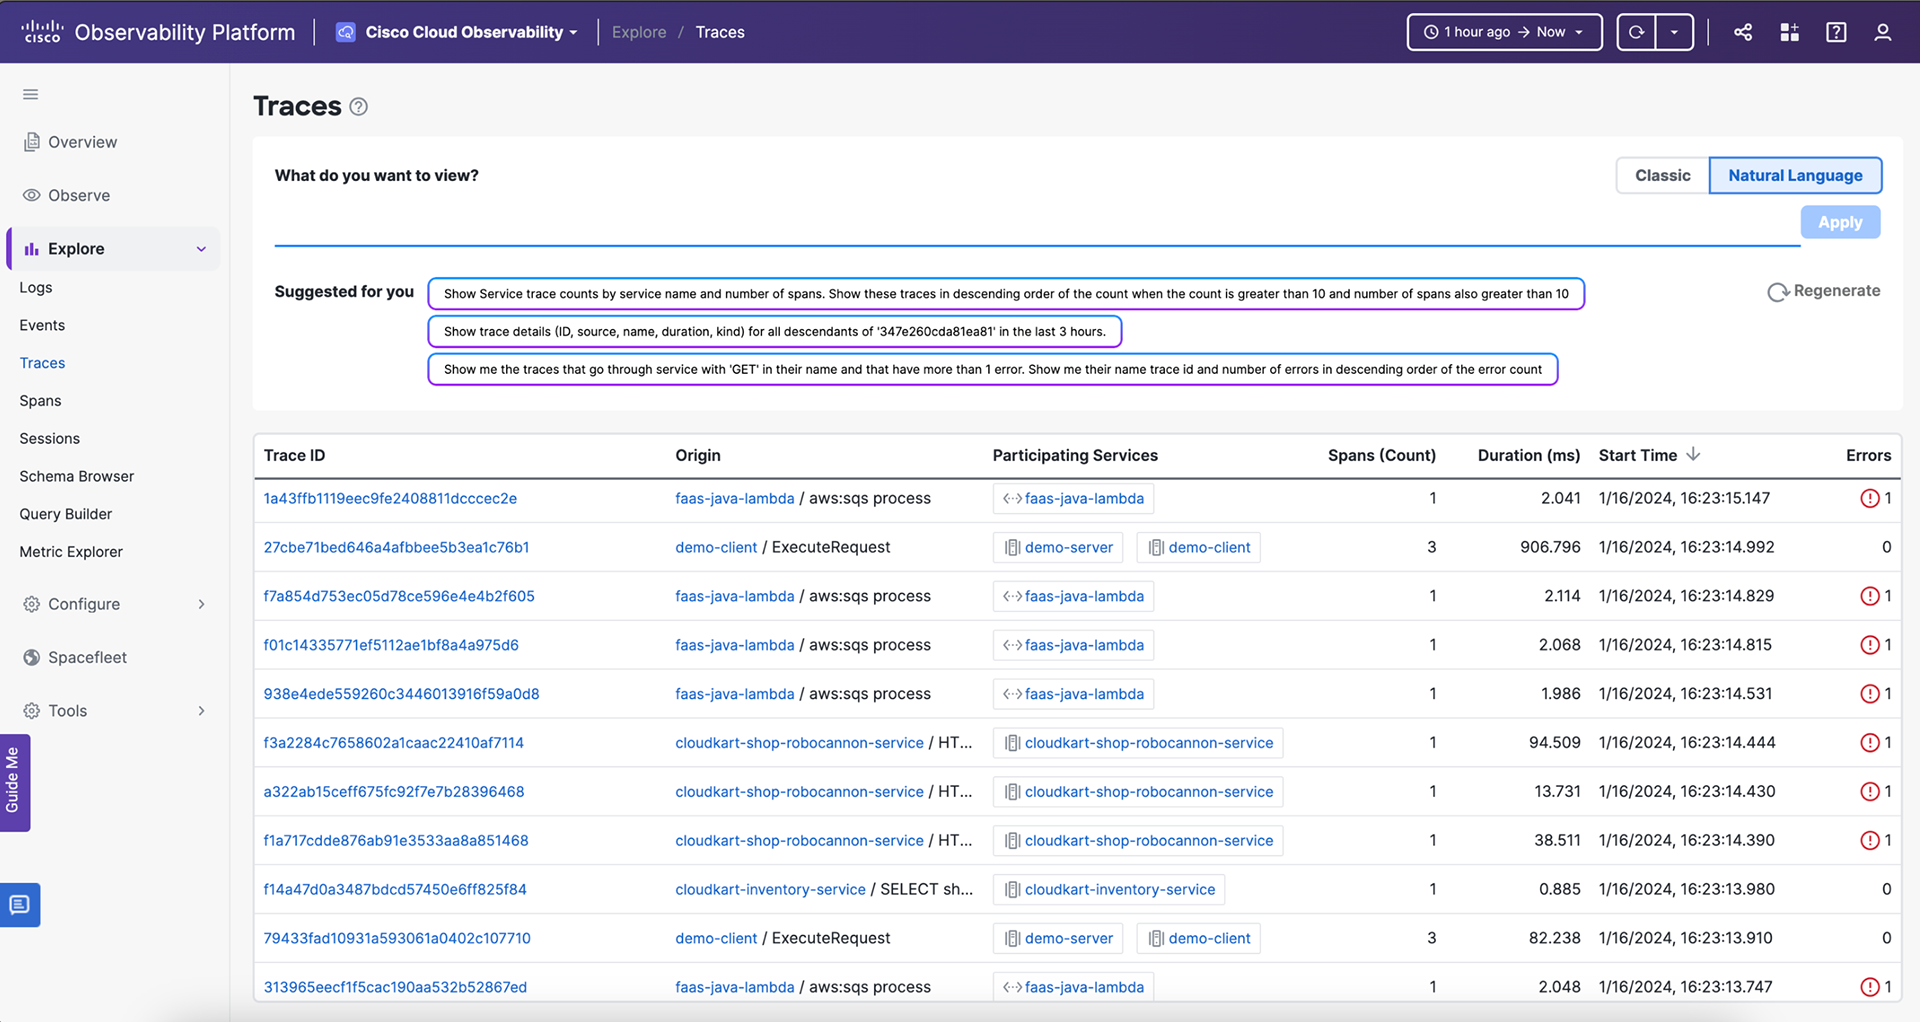This screenshot has width=1920, height=1022.
Task: Open Spans in the sidebar
Action: pyautogui.click(x=40, y=400)
